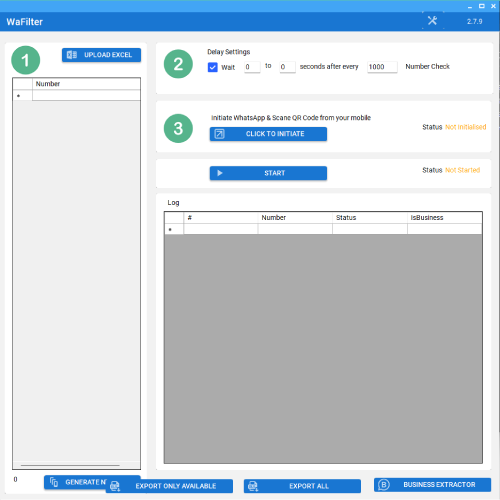Click the CSV icon on Export Only Available

(115, 486)
